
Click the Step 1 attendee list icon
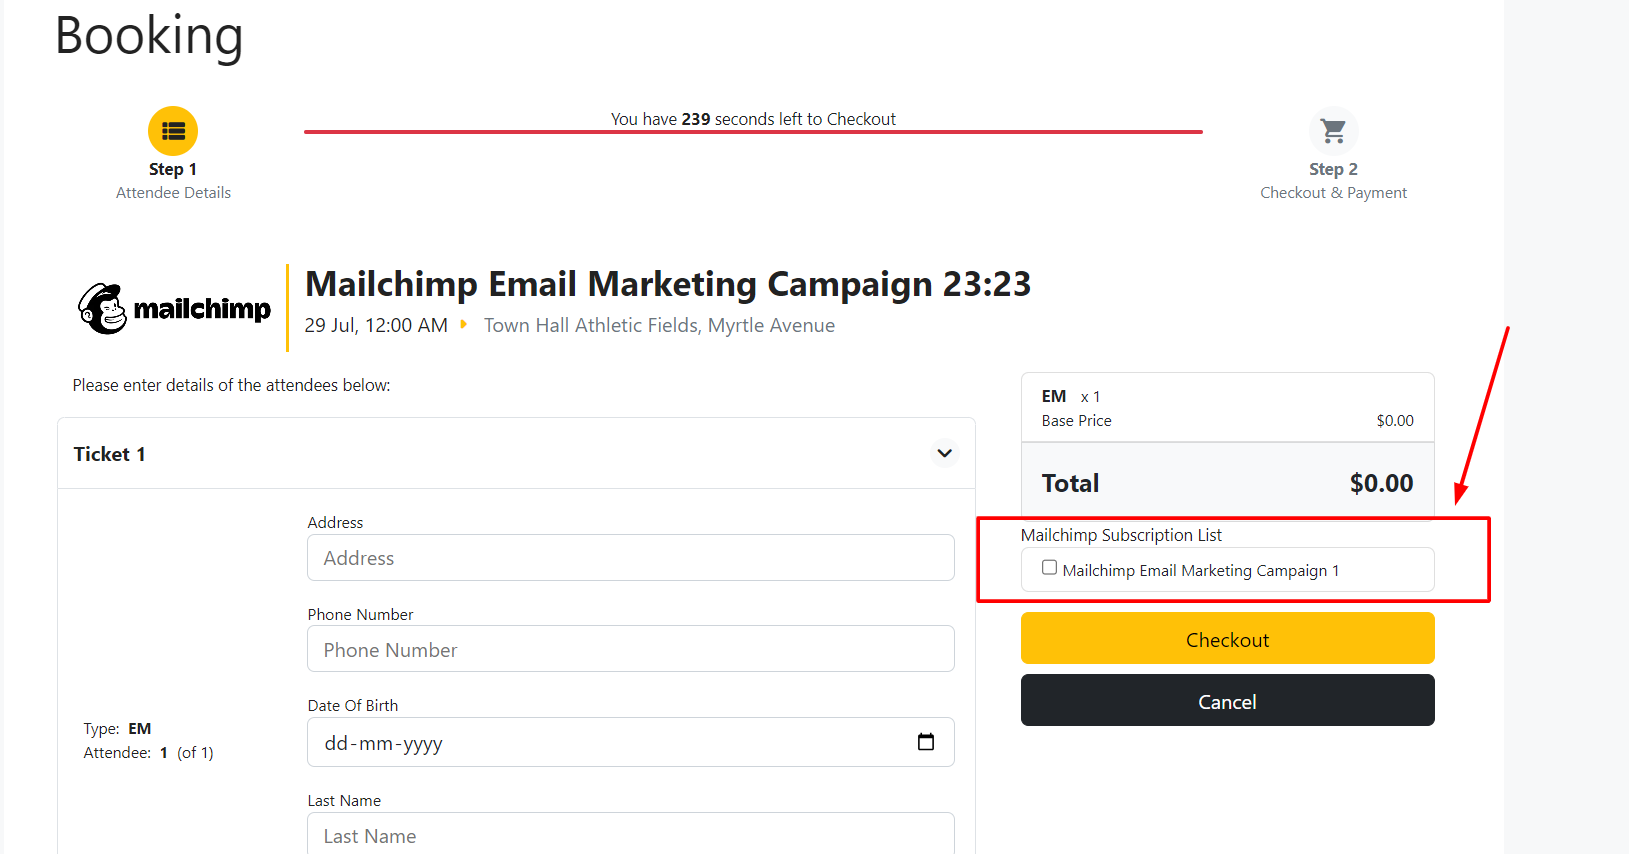coord(173,131)
